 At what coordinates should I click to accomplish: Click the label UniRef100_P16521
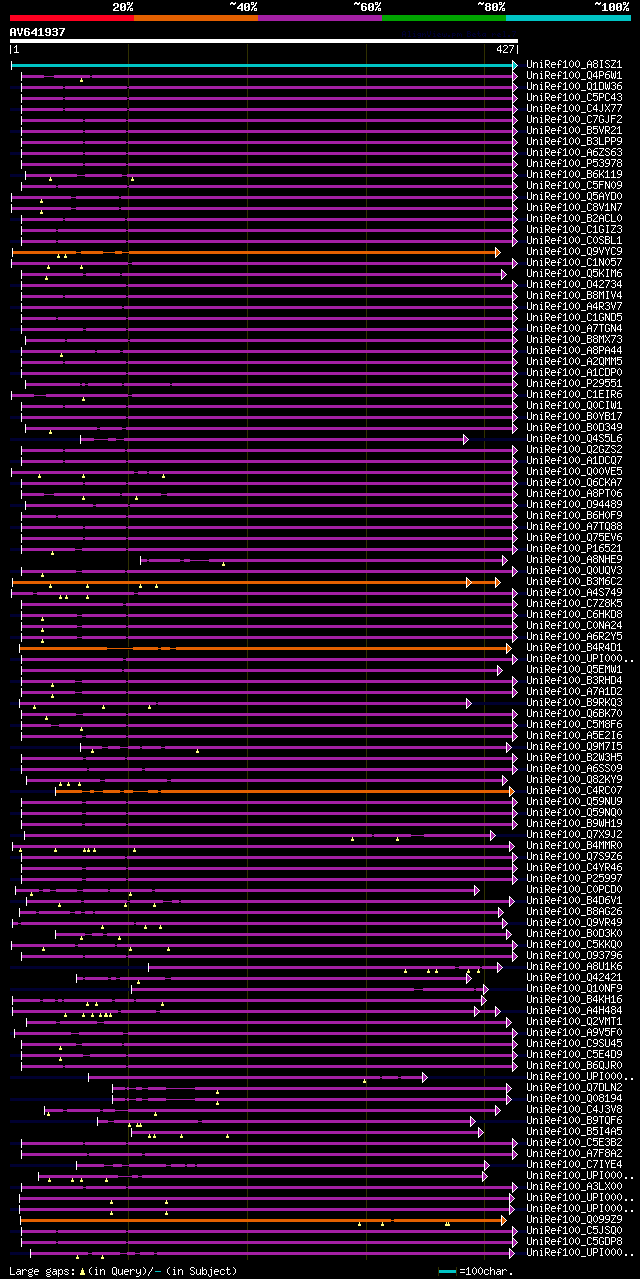[574, 549]
